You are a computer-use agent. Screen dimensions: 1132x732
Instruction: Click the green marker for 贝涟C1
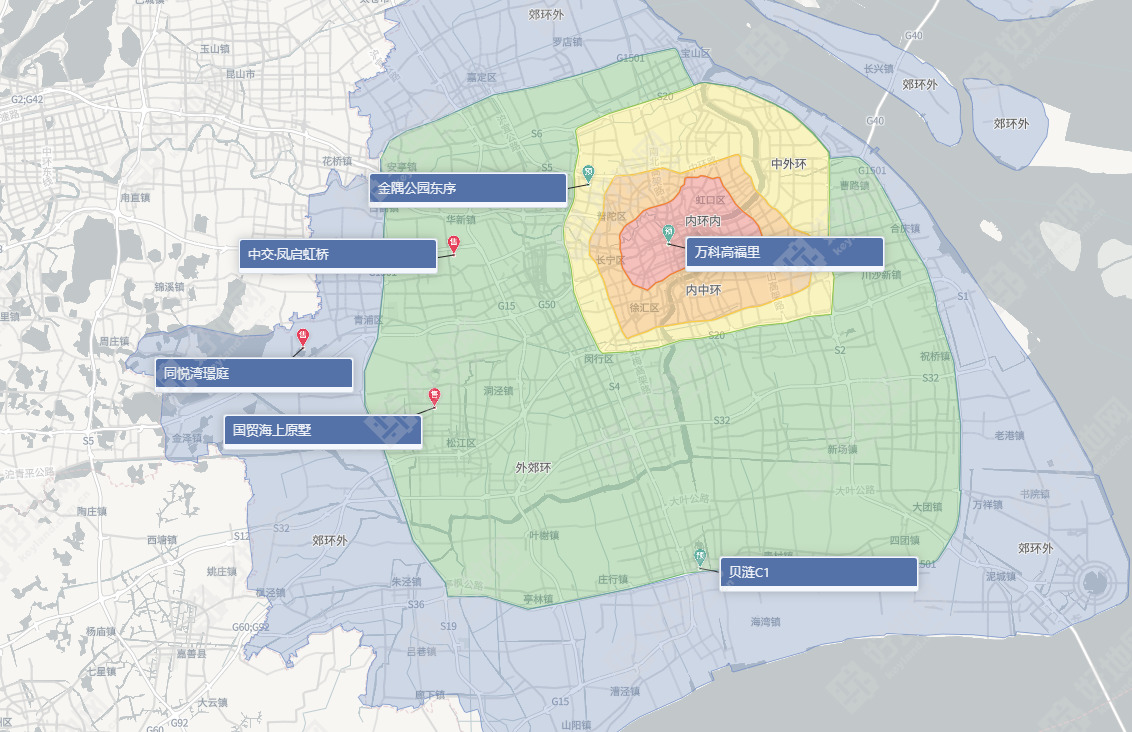(700, 556)
